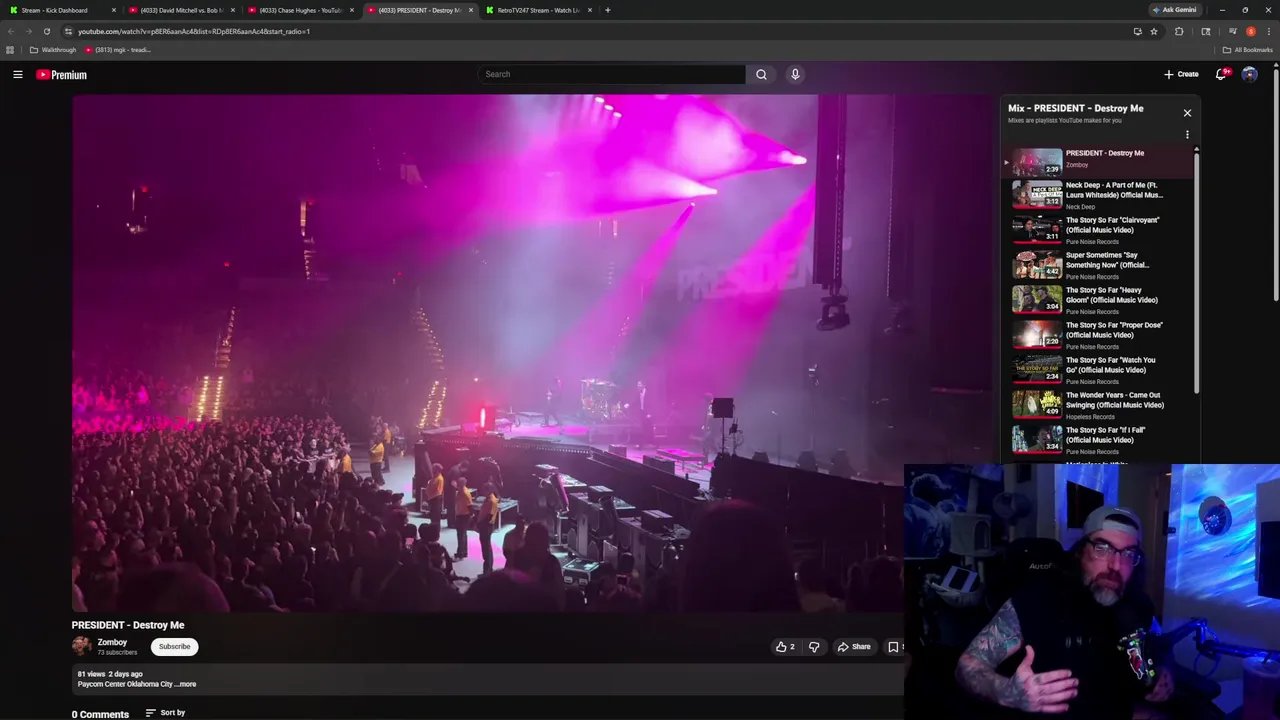Image resolution: width=1280 pixels, height=720 pixels.
Task: Play The Story So Far If I Fall
Action: pos(1098,440)
